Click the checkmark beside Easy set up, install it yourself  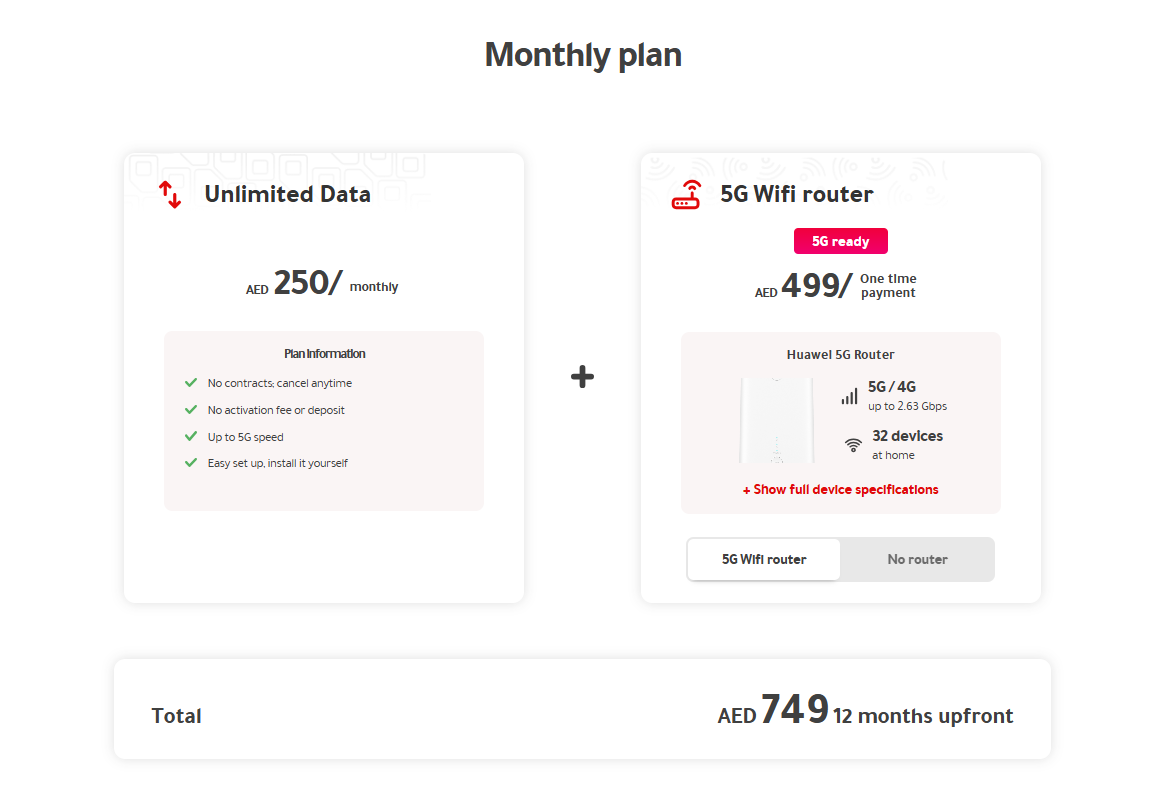point(191,462)
